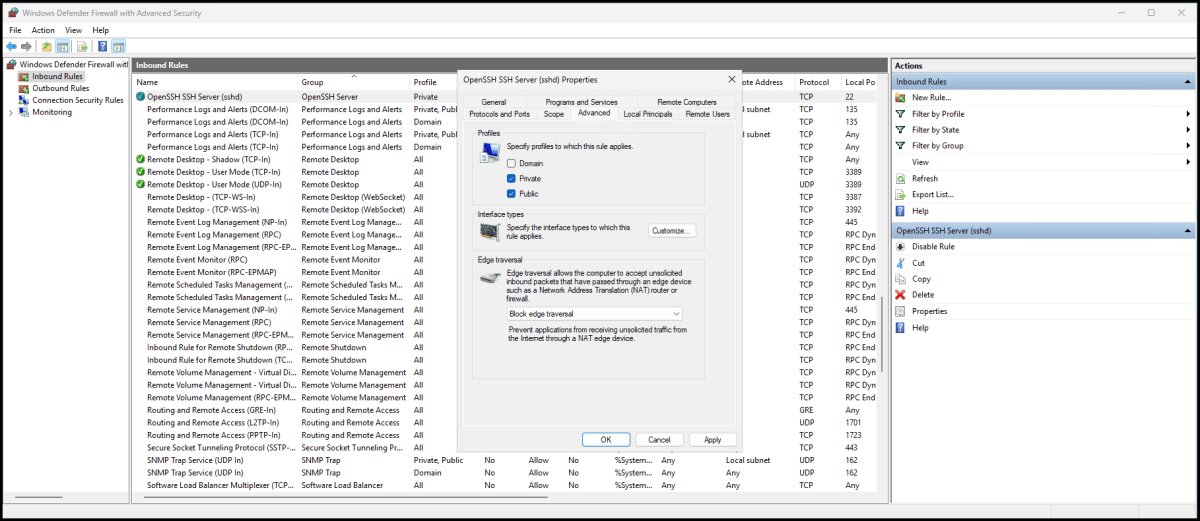Click Refresh in the Actions pane
The height and width of the screenshot is (521, 1200).
924,178
